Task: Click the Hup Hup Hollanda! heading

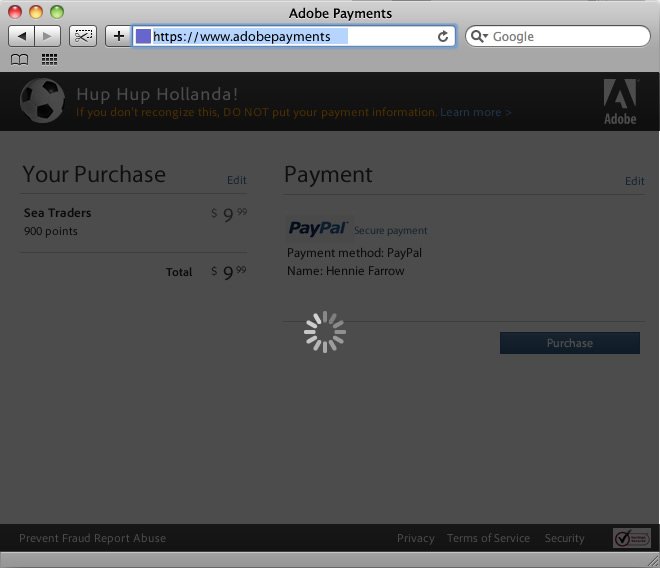Action: (x=157, y=94)
